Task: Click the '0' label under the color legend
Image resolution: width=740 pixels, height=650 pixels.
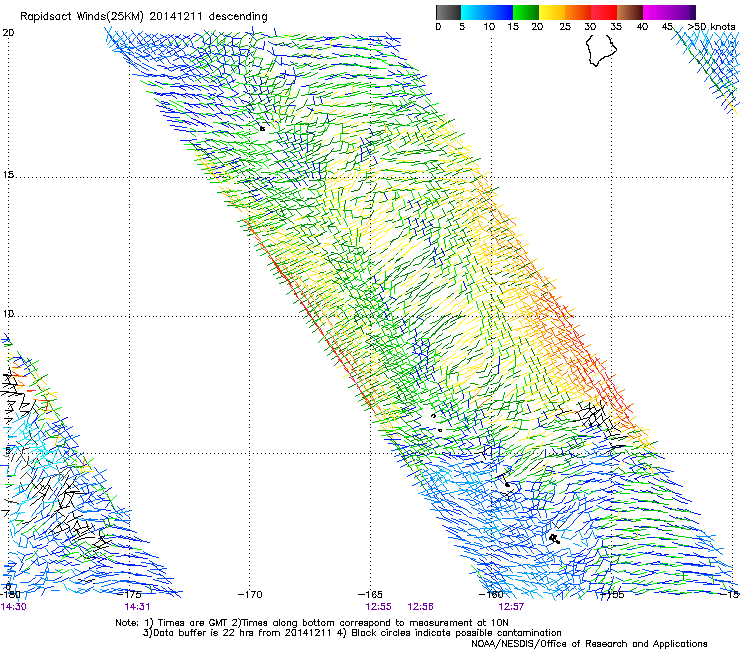Action: click(x=438, y=27)
